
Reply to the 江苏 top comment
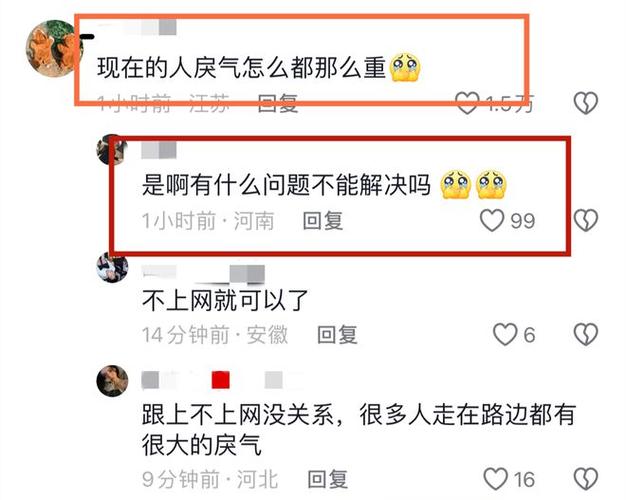(x=277, y=103)
